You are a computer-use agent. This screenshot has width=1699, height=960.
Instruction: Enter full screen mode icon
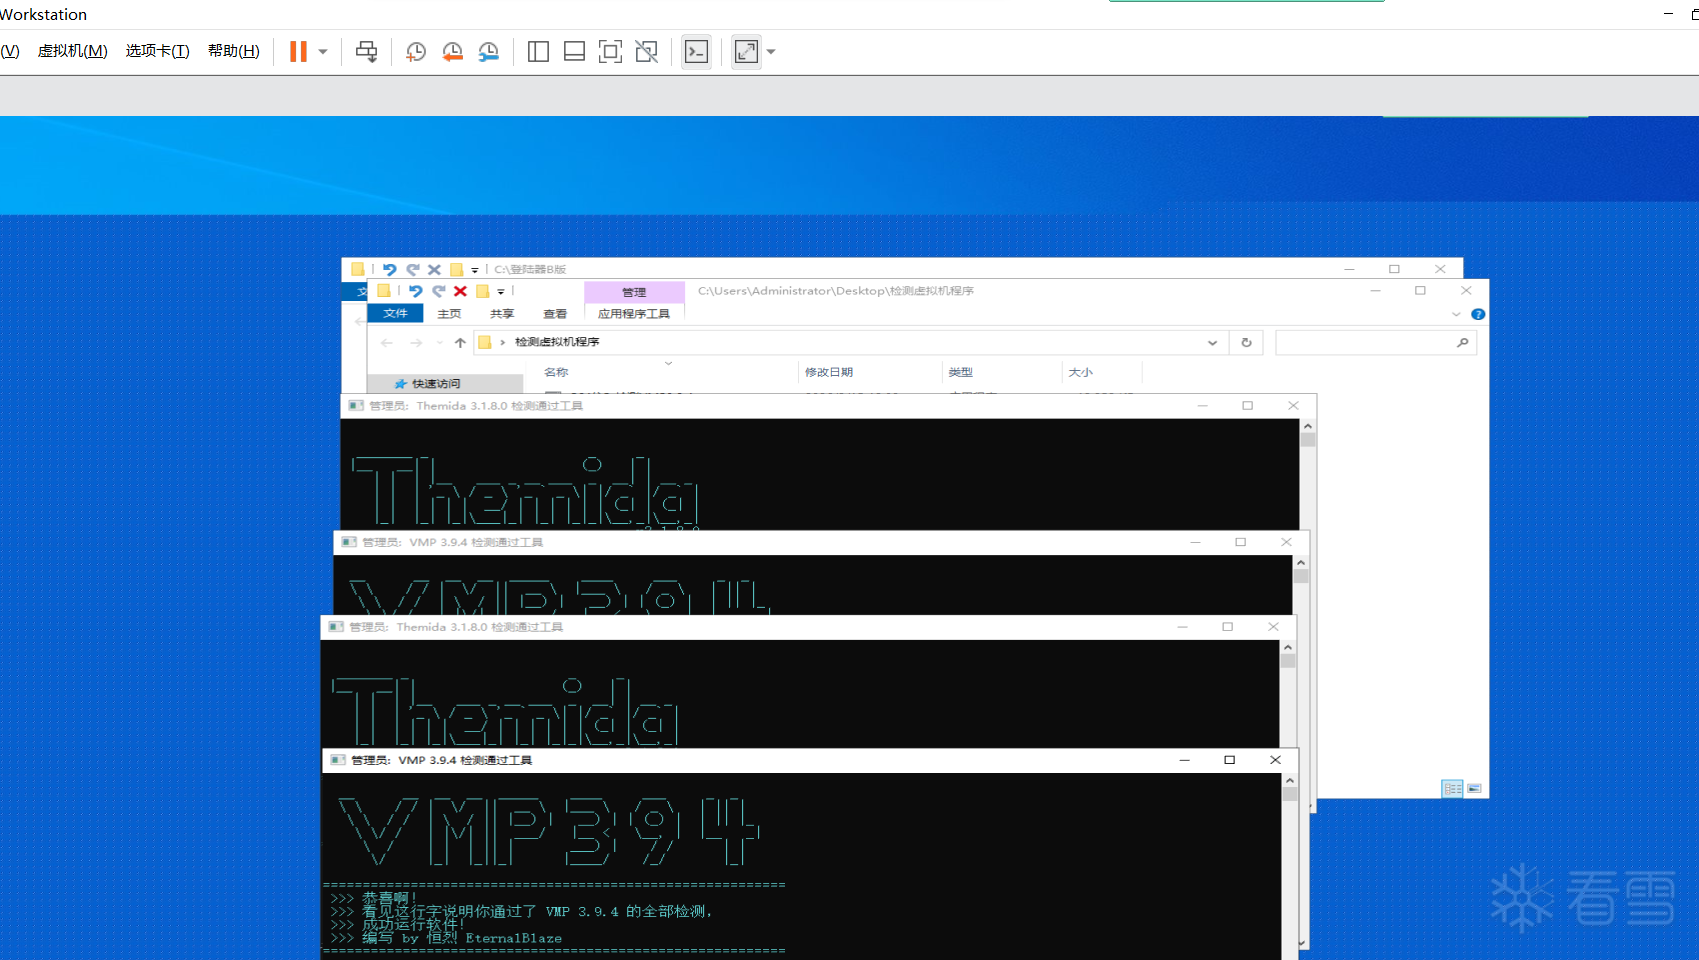click(610, 52)
